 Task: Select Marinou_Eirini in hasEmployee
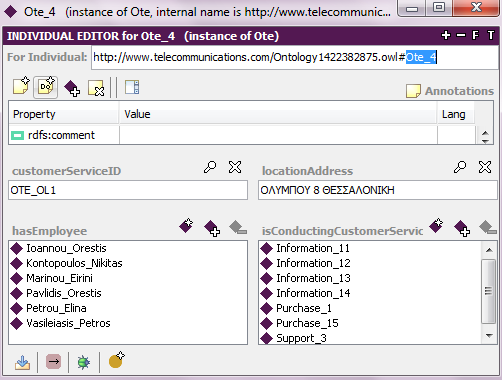pyautogui.click(x=59, y=278)
